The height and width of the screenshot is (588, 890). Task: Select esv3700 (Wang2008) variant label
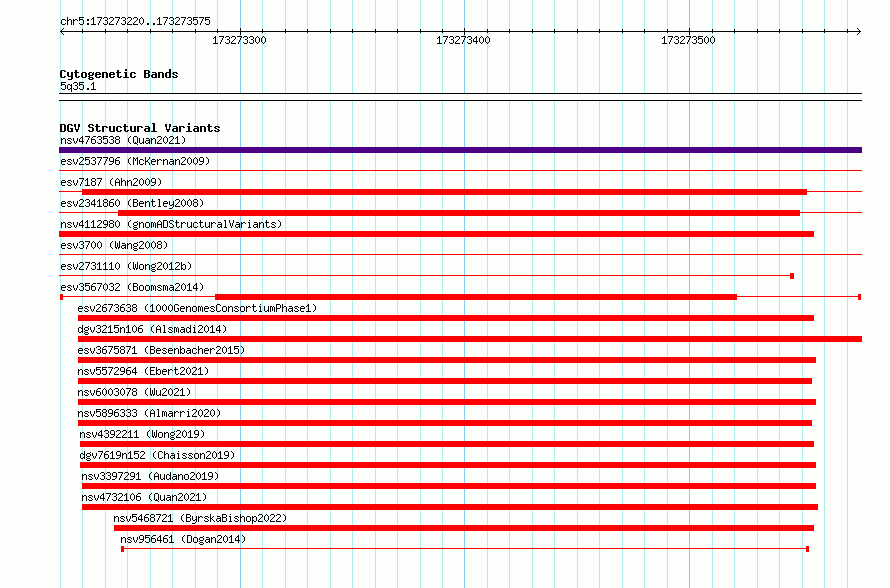114,245
